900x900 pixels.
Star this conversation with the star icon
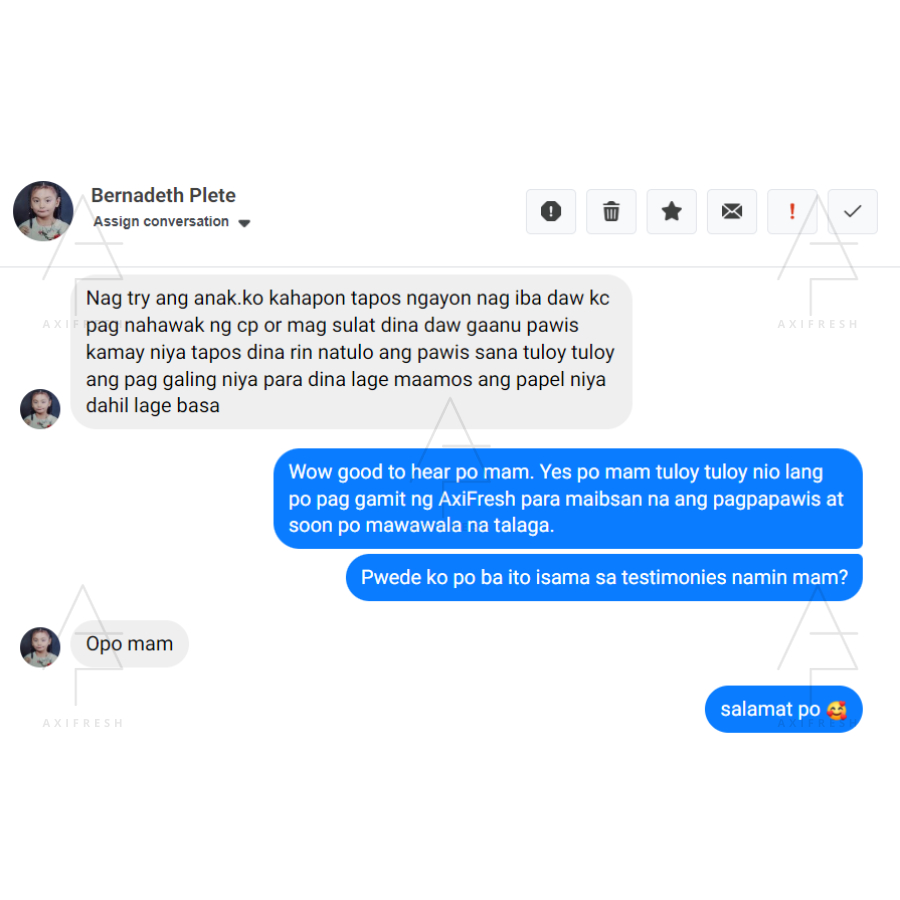[671, 211]
